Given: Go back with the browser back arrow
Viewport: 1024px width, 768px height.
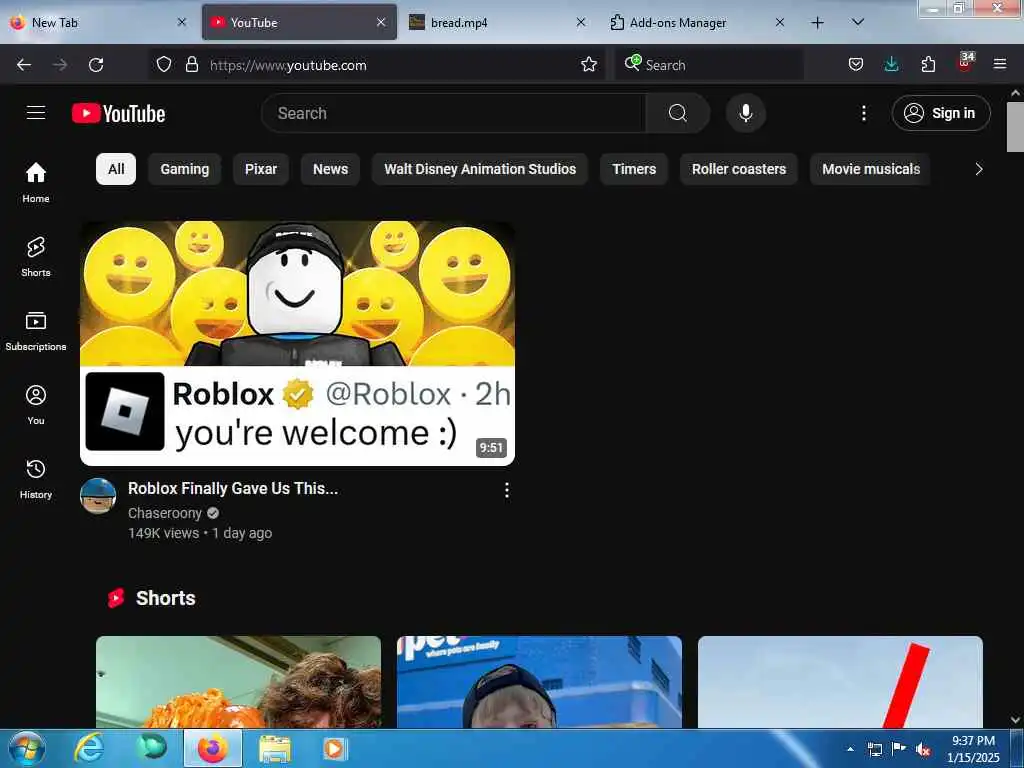Looking at the screenshot, I should [24, 65].
